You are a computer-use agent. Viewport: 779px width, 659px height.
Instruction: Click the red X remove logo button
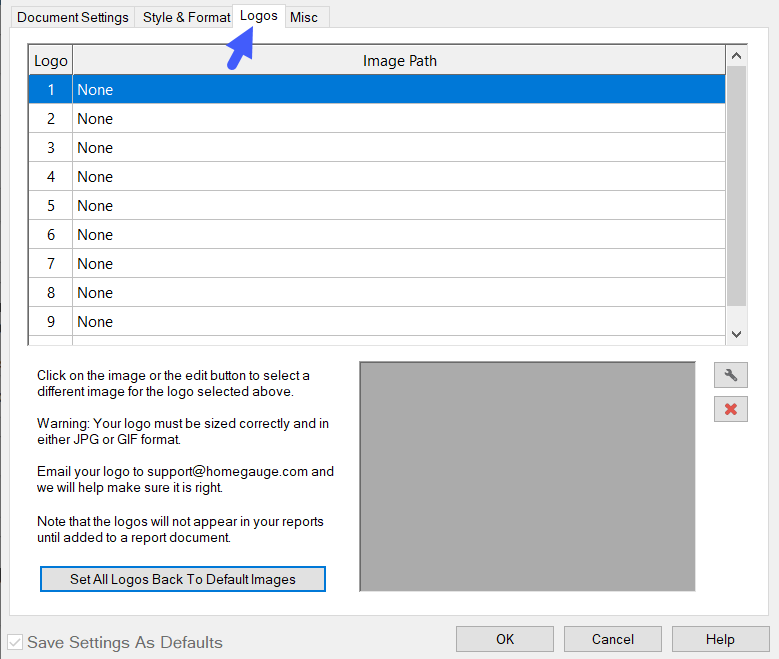pyautogui.click(x=730, y=409)
